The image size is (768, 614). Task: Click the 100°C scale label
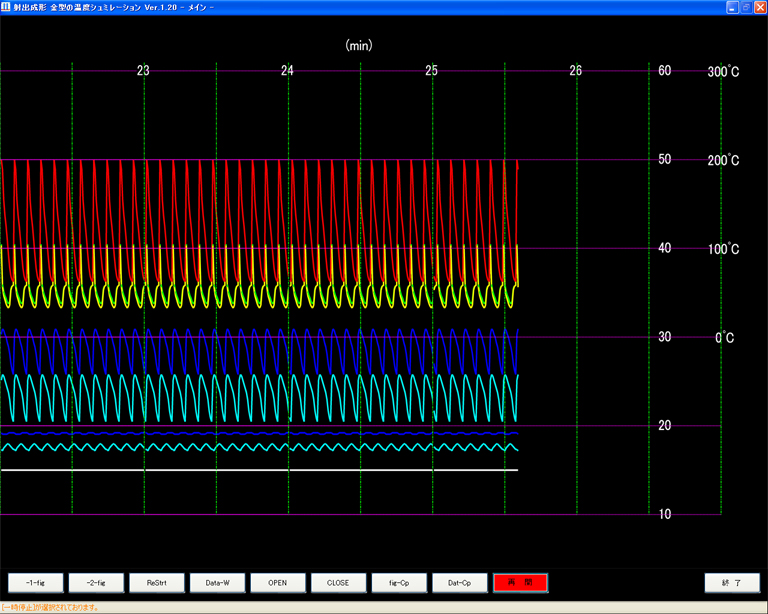(x=723, y=249)
